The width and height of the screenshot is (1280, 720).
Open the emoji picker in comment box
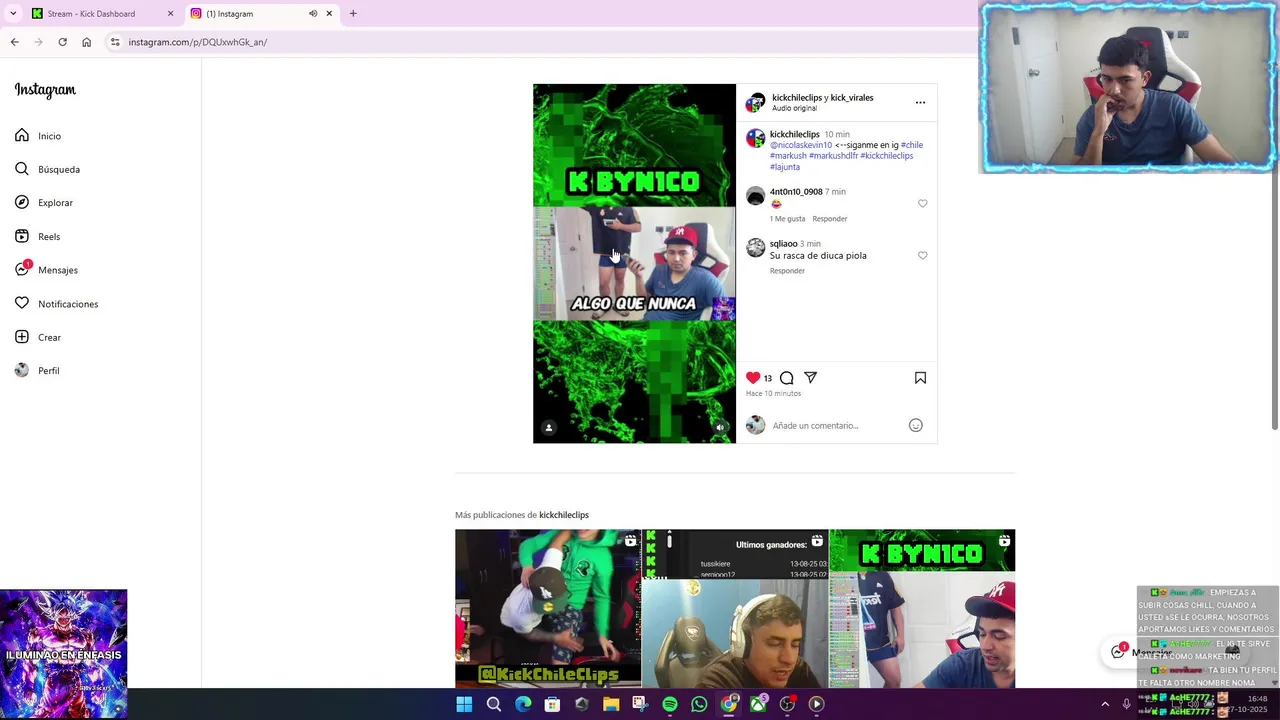click(915, 425)
